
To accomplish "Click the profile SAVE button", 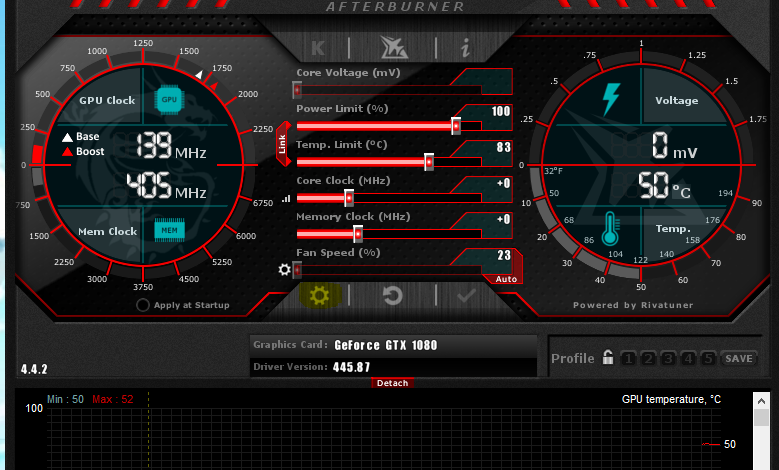I will pyautogui.click(x=739, y=358).
